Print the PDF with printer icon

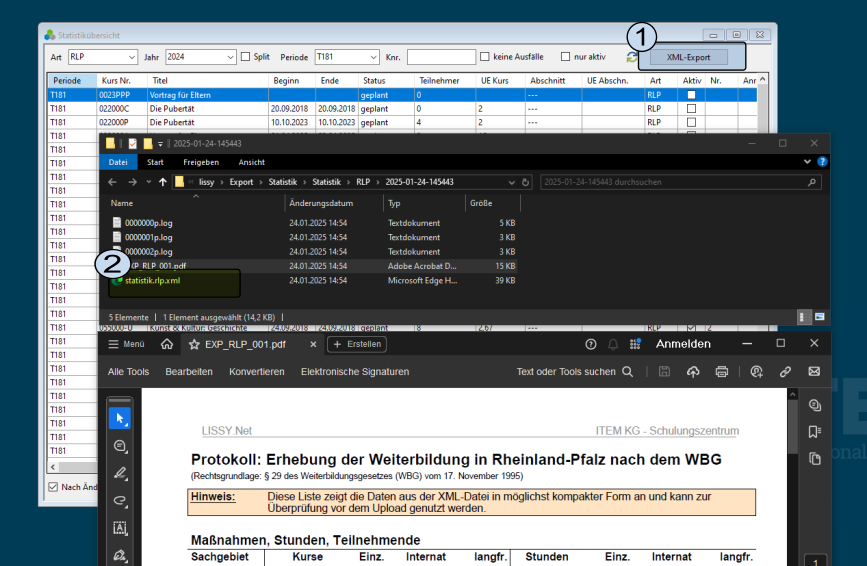(x=722, y=372)
